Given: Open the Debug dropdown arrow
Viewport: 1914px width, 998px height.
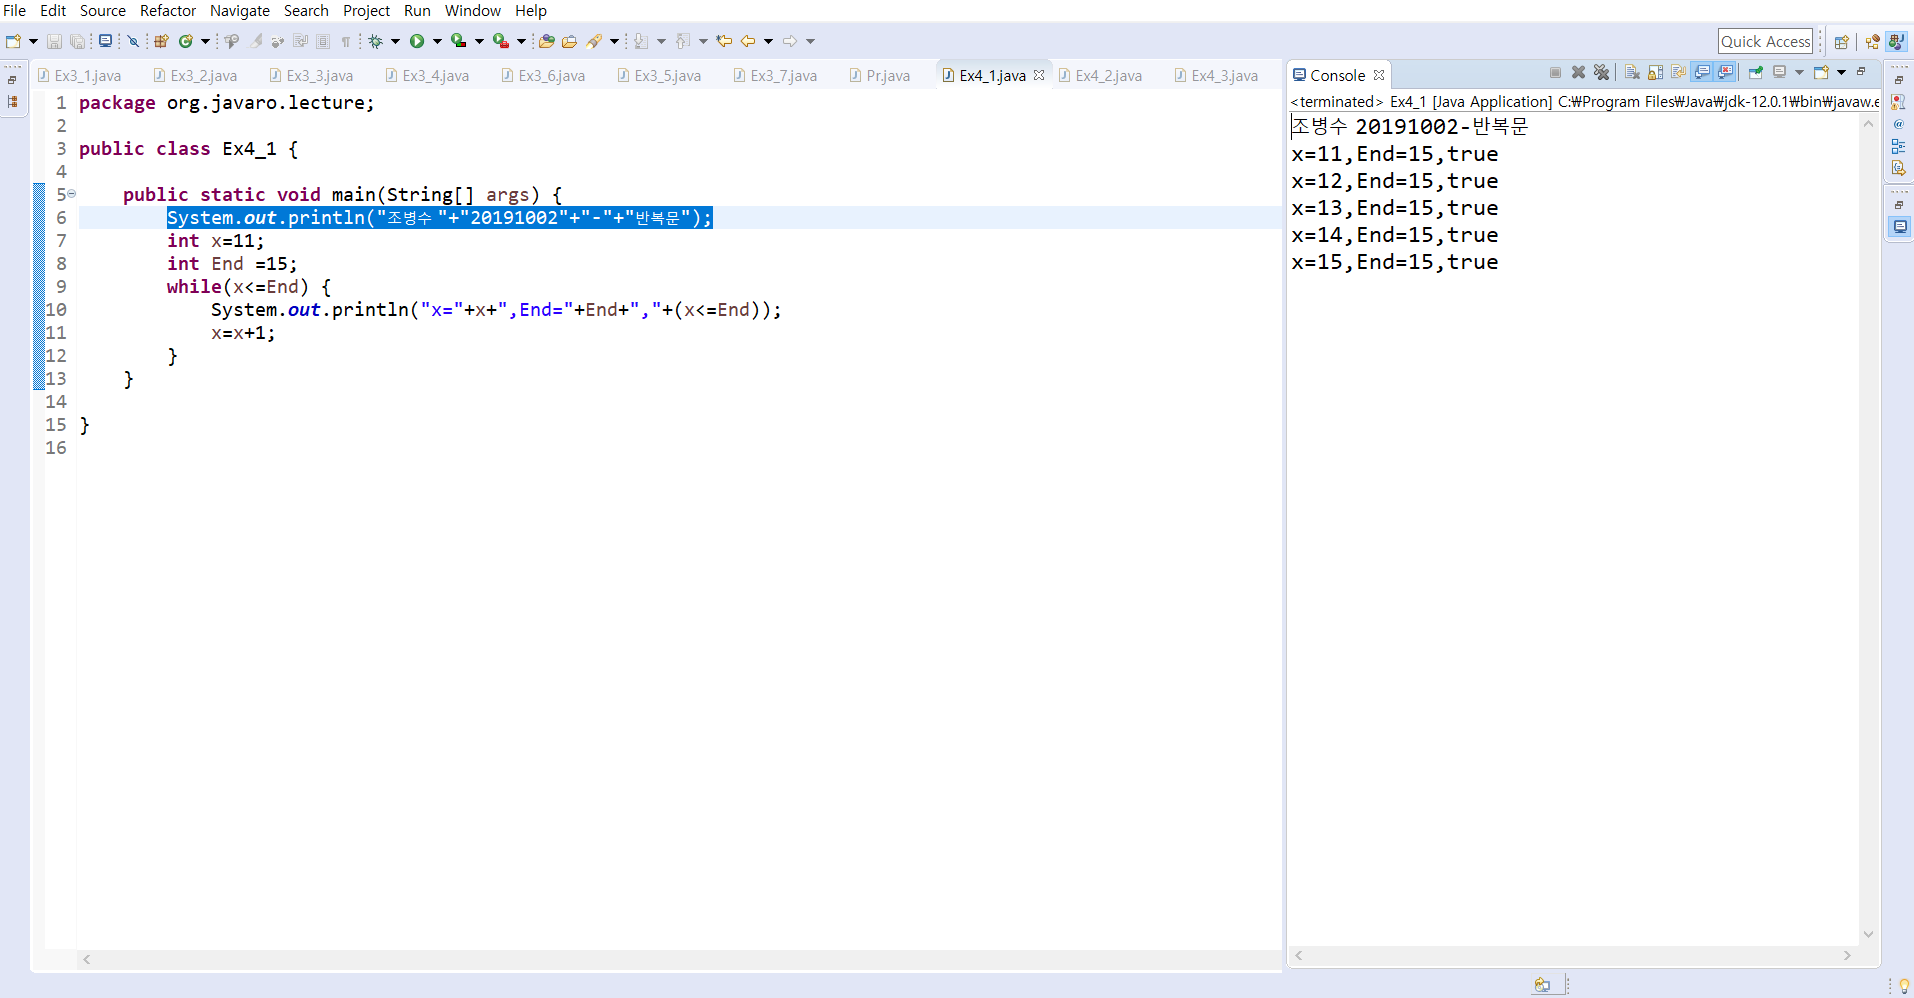Looking at the screenshot, I should [x=395, y=41].
